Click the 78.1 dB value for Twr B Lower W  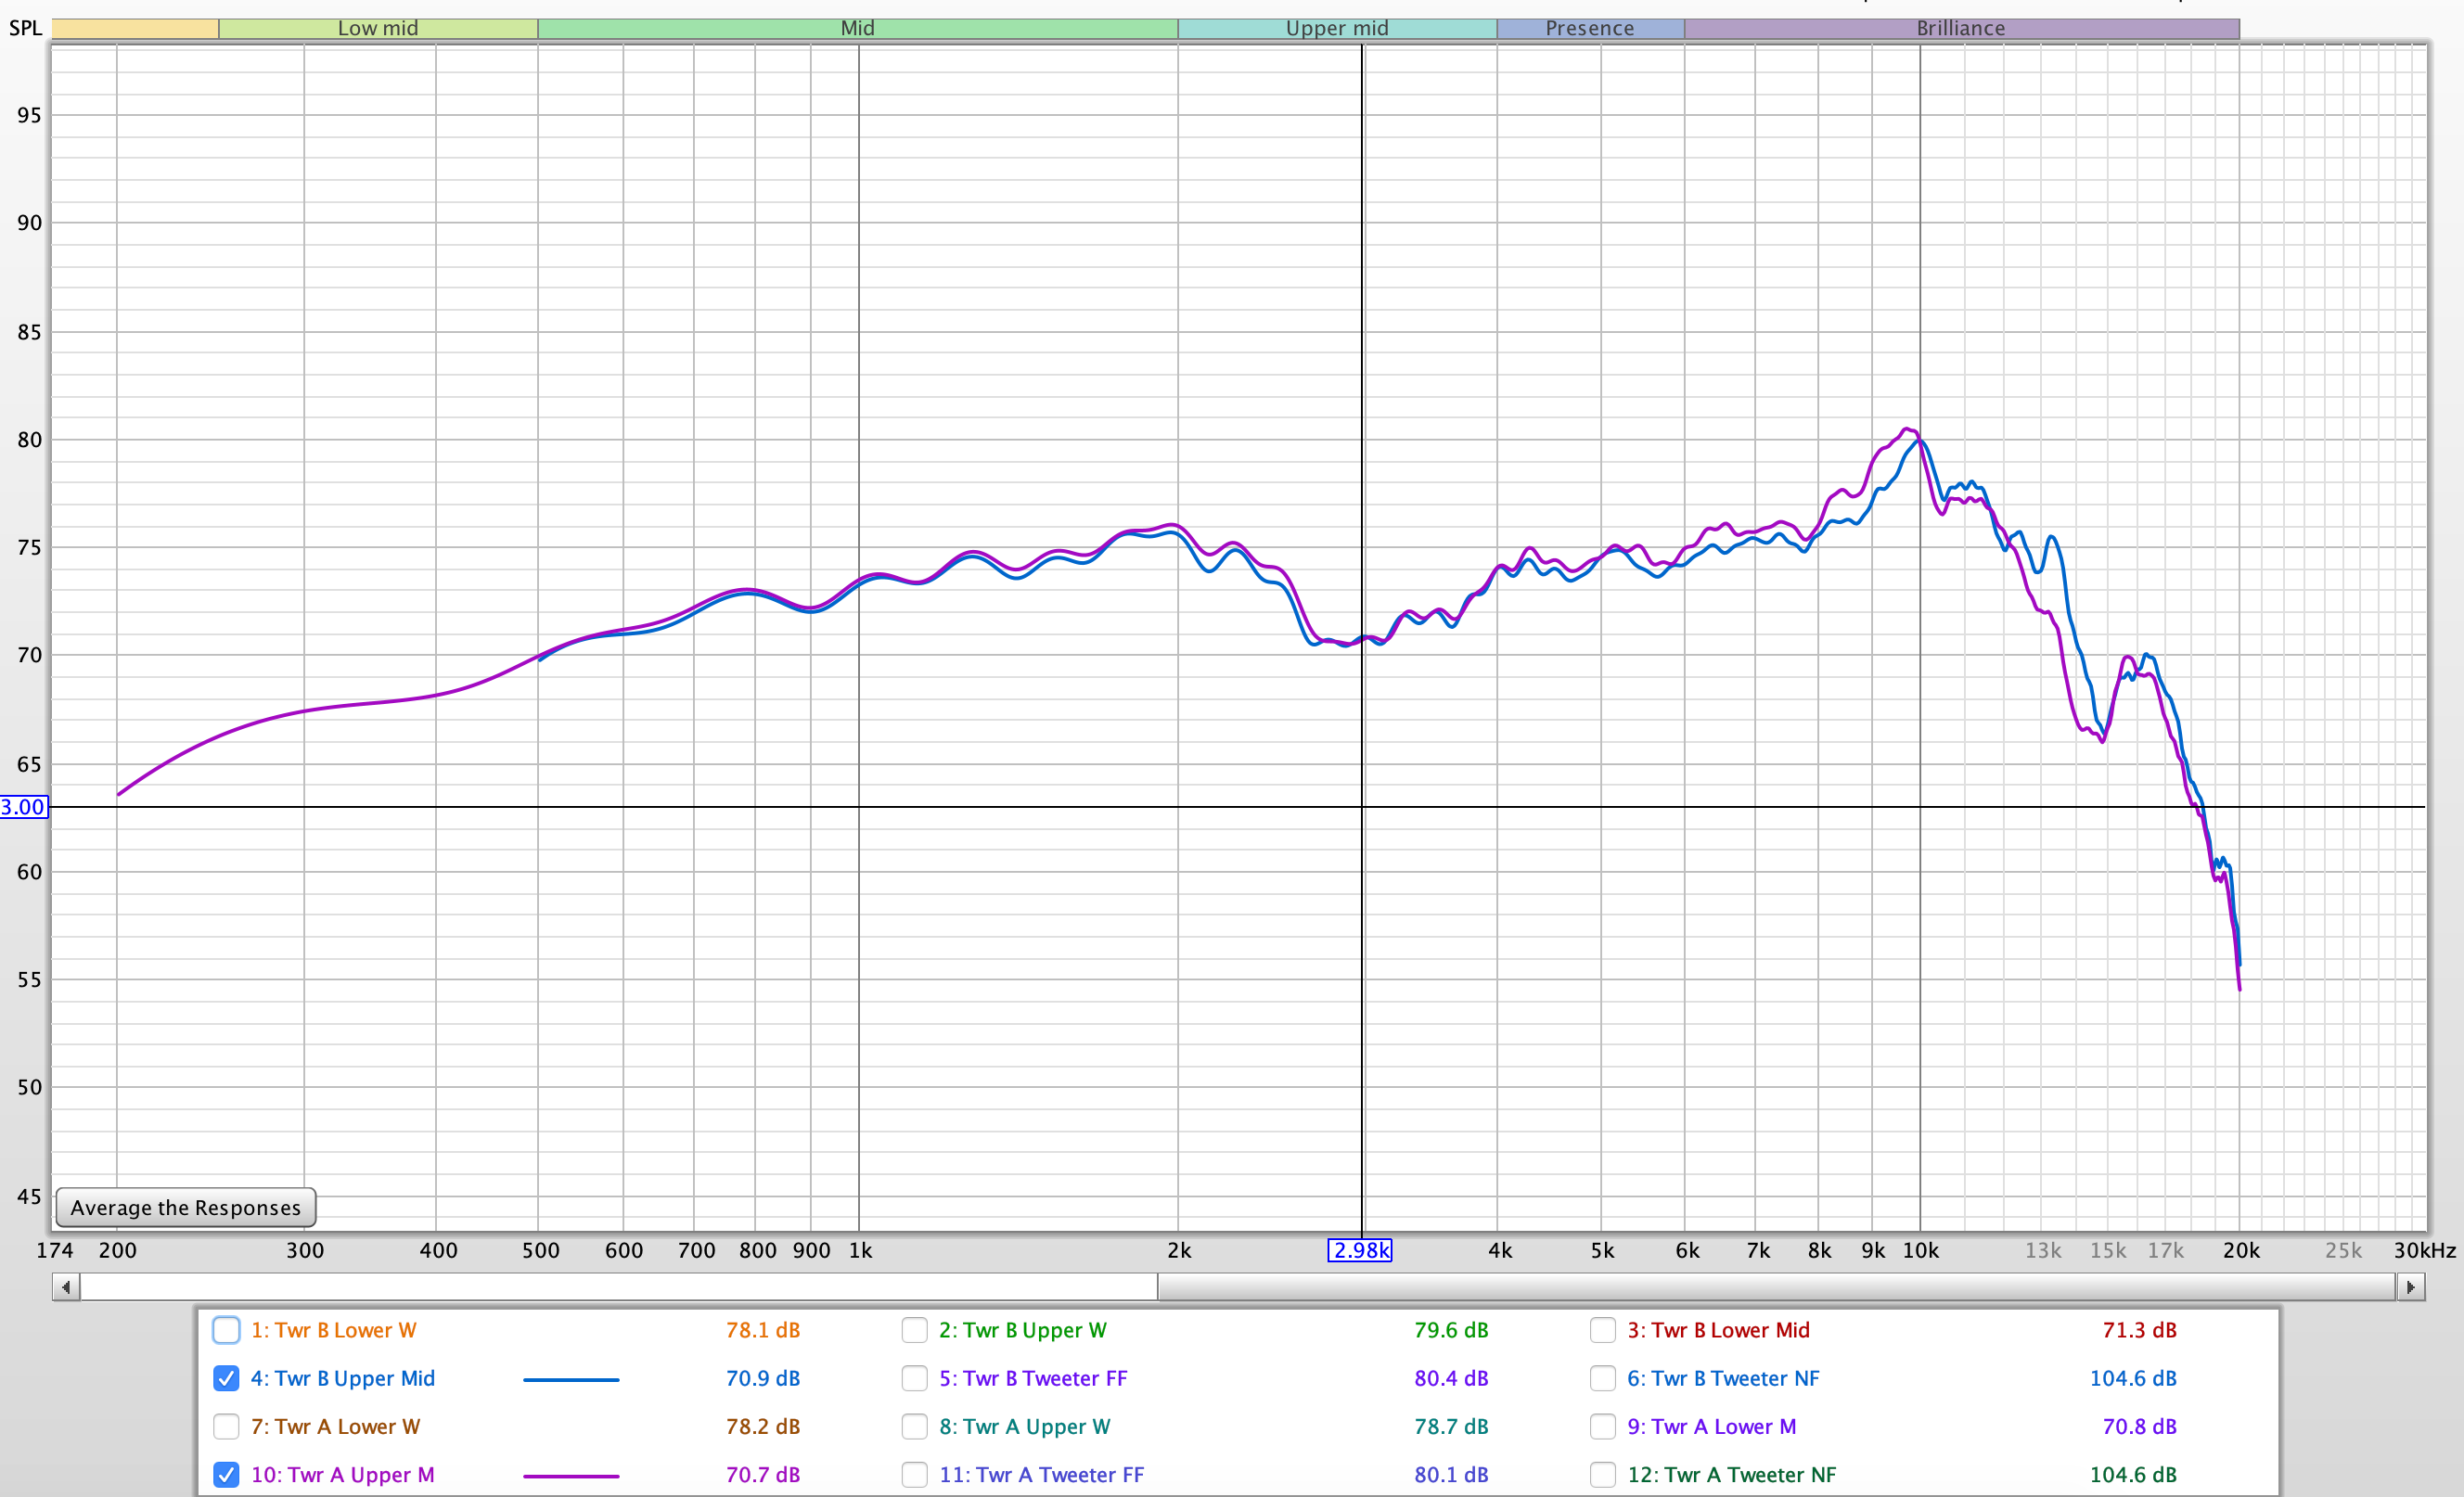coord(763,1330)
